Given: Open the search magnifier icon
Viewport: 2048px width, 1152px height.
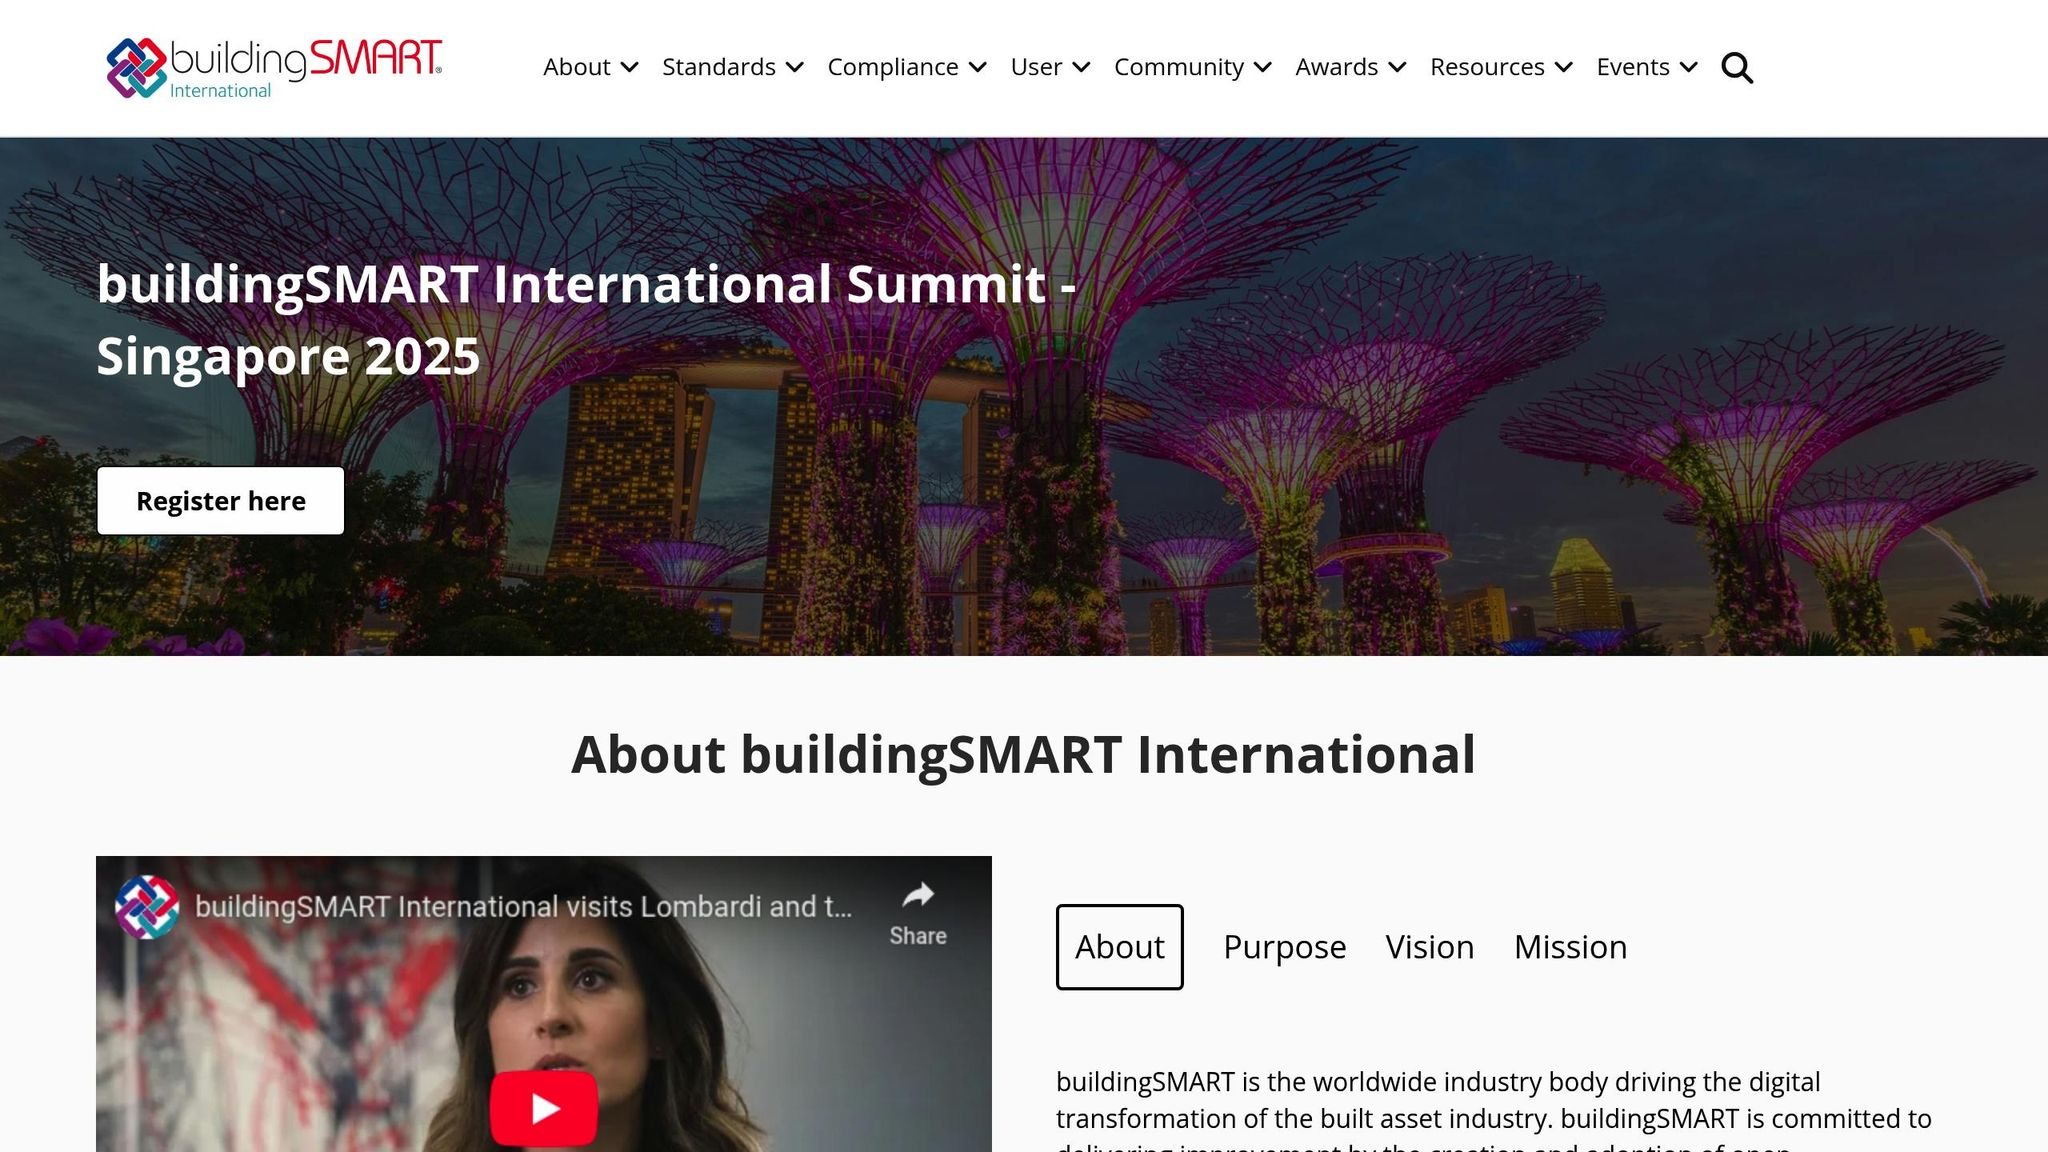Looking at the screenshot, I should (x=1737, y=68).
